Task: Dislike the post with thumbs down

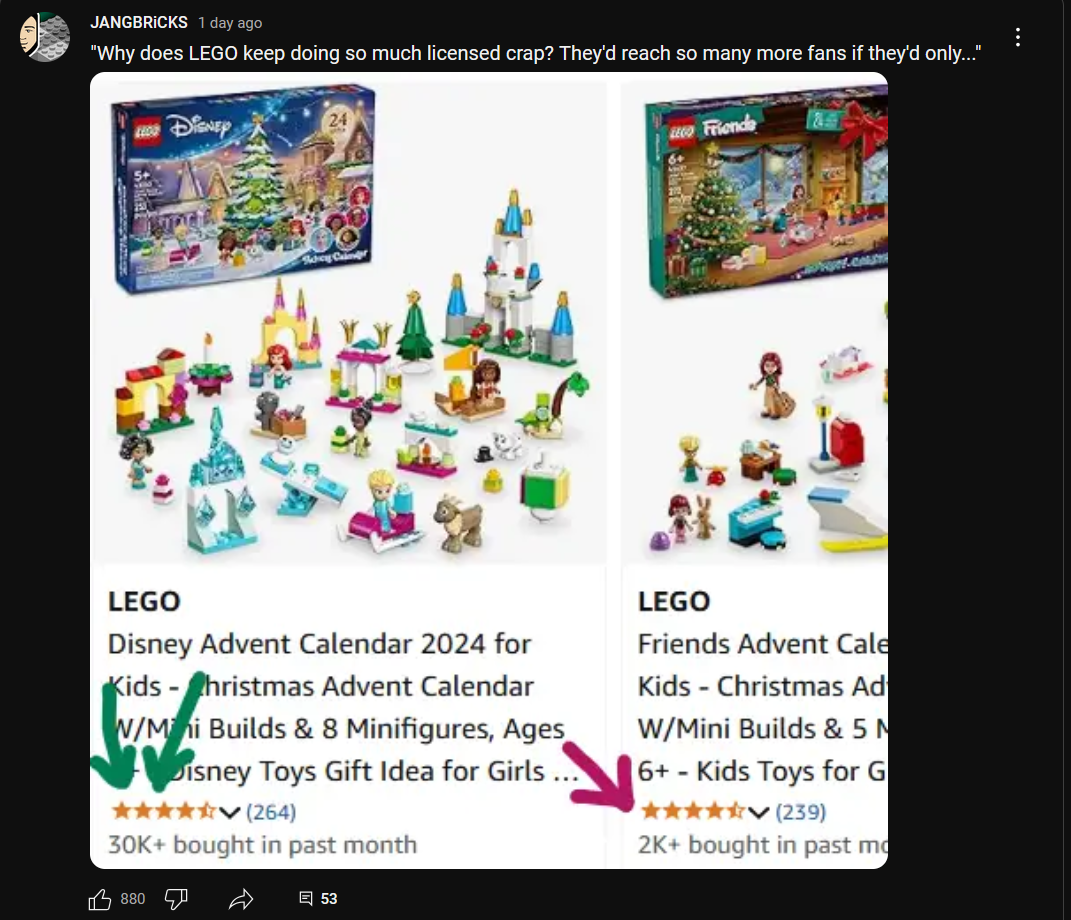Action: (x=176, y=899)
